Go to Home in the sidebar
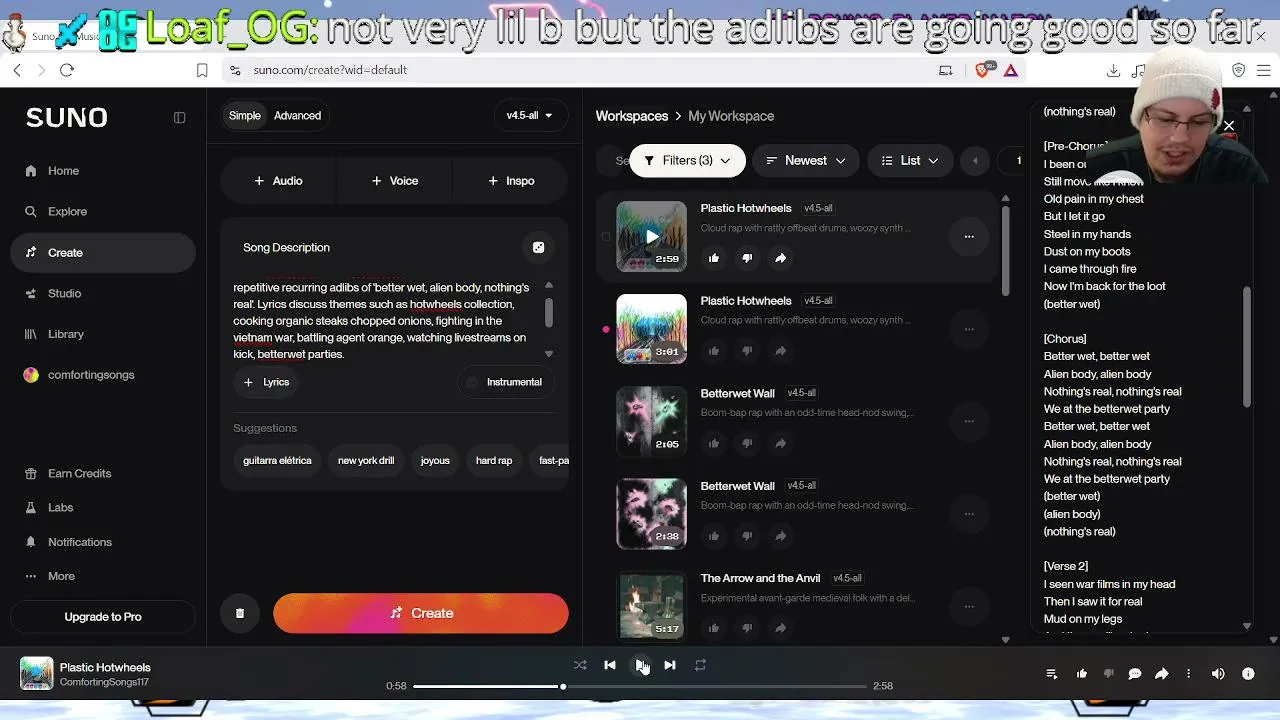 click(103, 171)
